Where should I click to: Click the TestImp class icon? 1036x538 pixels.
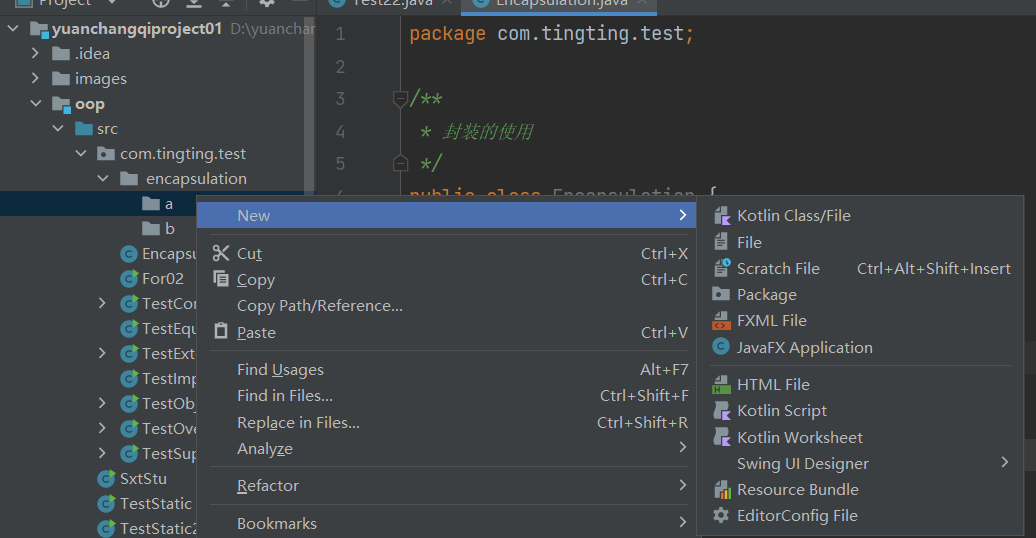point(129,379)
